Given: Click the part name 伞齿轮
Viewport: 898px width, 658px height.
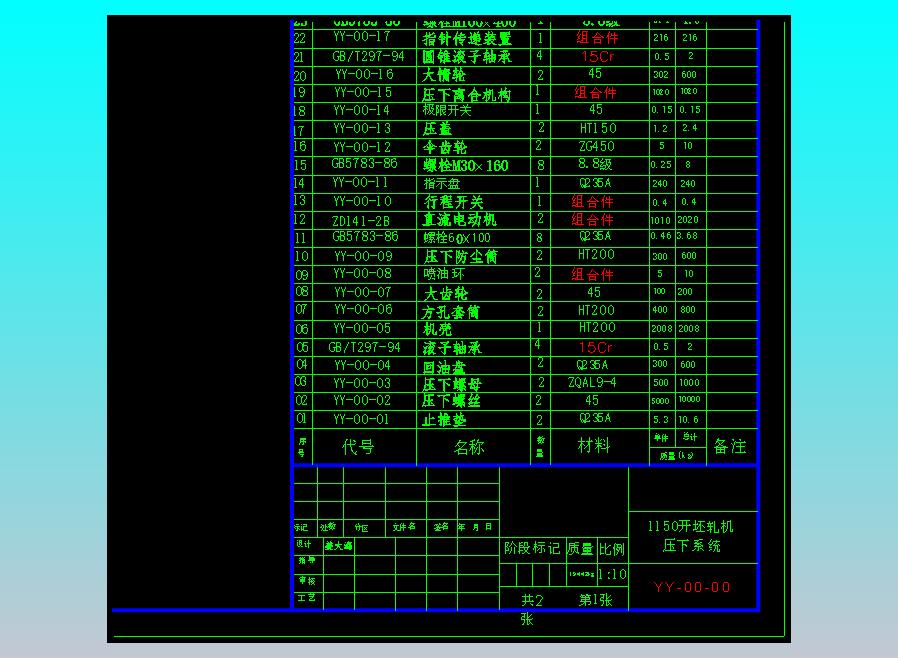Looking at the screenshot, I should [445, 148].
